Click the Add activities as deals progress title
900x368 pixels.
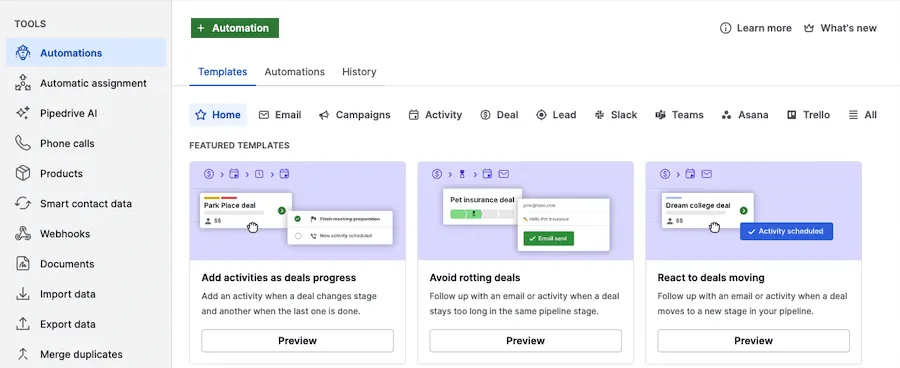pos(279,278)
